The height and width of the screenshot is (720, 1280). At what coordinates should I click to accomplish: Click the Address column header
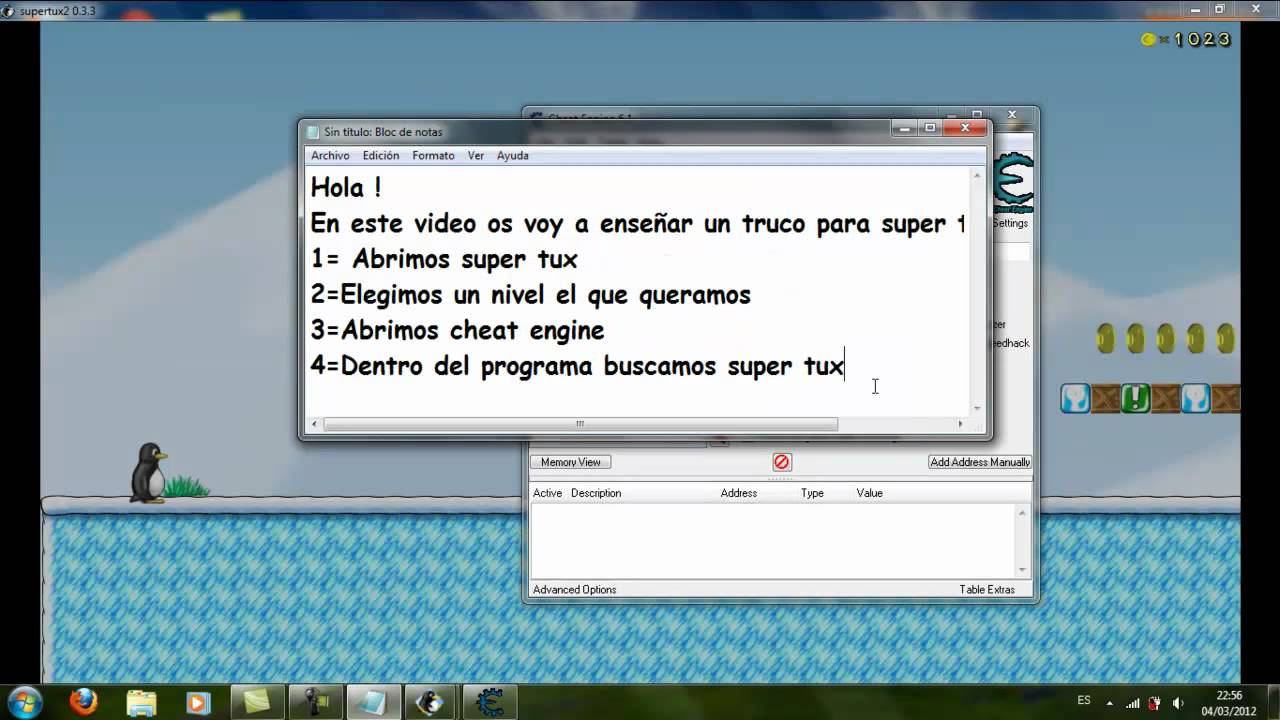[739, 493]
